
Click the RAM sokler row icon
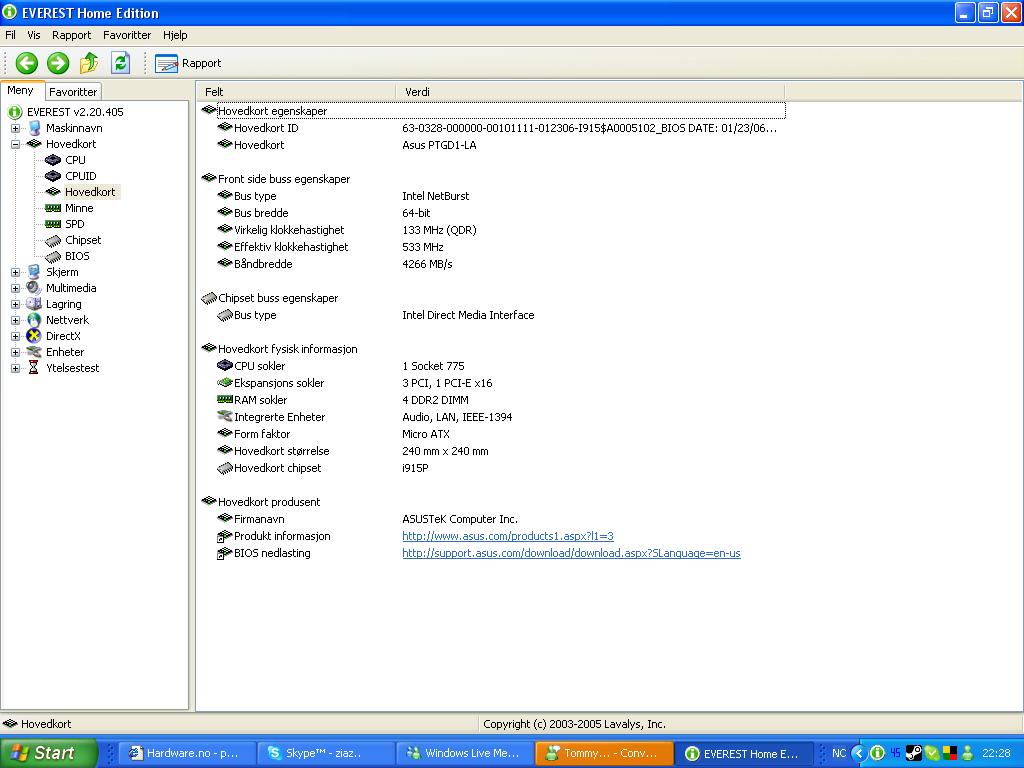point(225,399)
